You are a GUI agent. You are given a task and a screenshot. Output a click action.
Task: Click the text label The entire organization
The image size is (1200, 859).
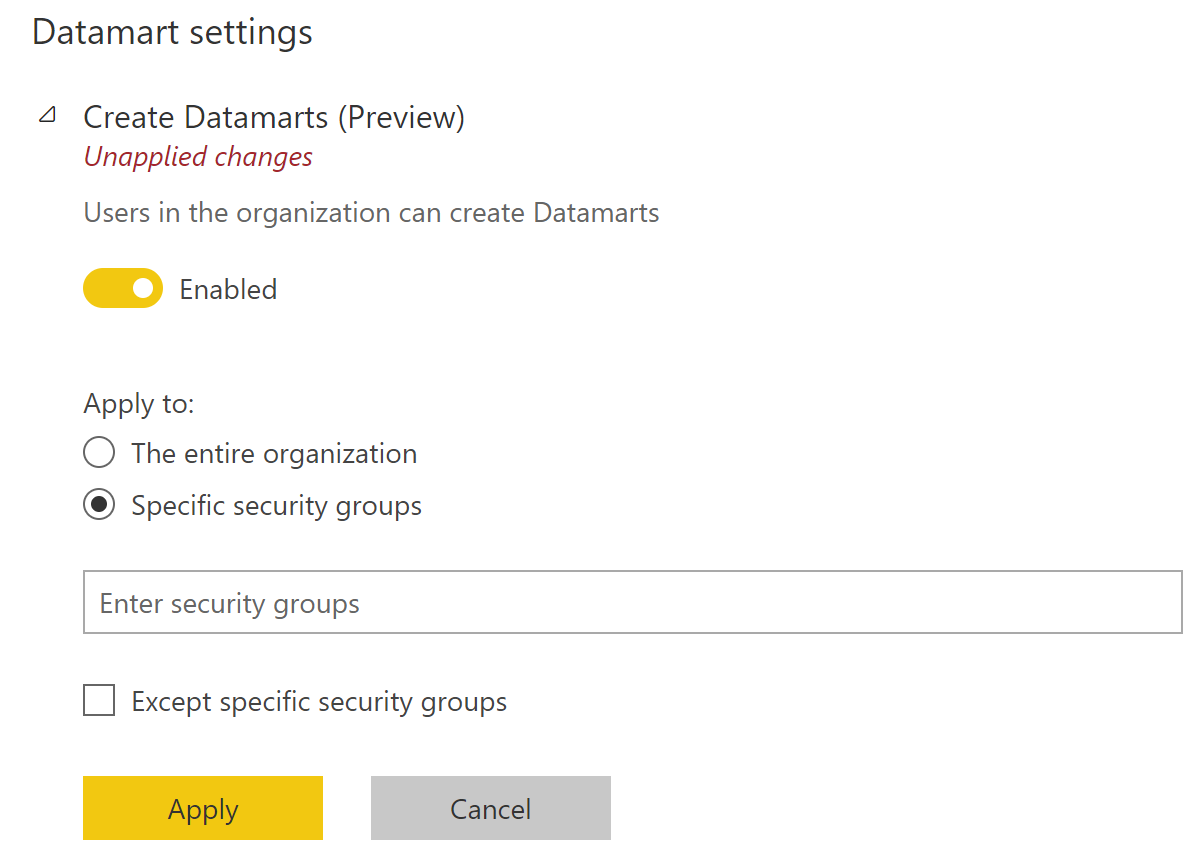click(x=274, y=454)
